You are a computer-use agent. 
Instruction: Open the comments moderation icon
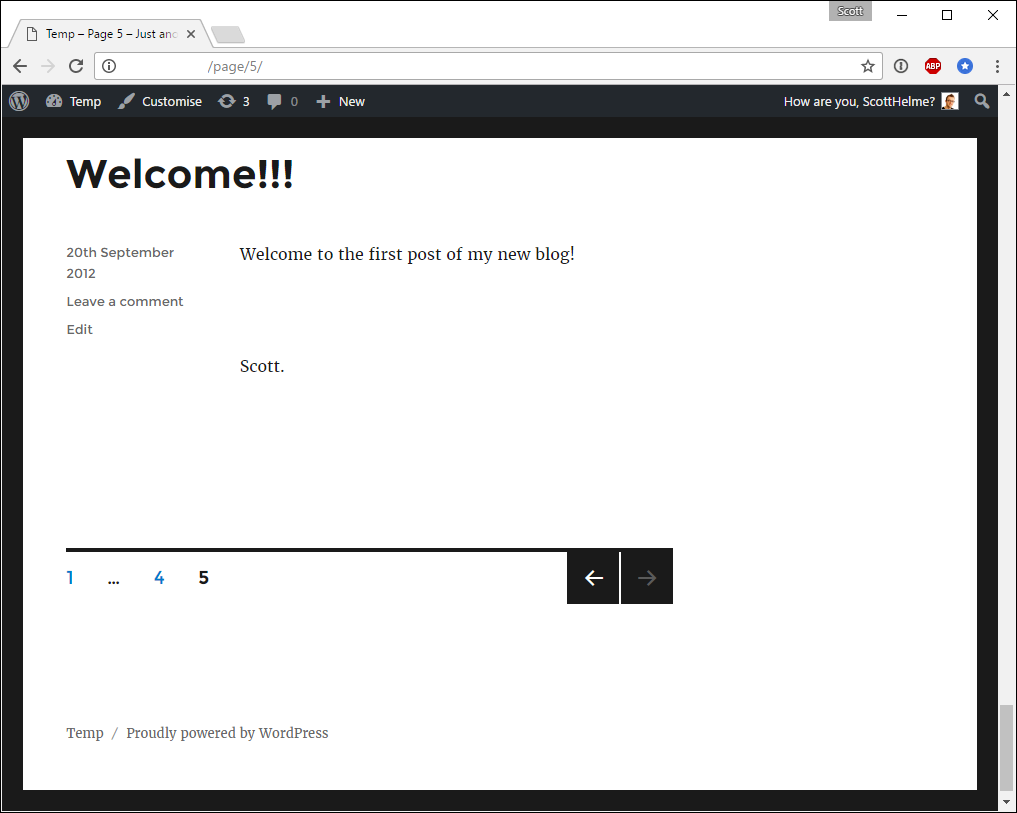pyautogui.click(x=281, y=101)
